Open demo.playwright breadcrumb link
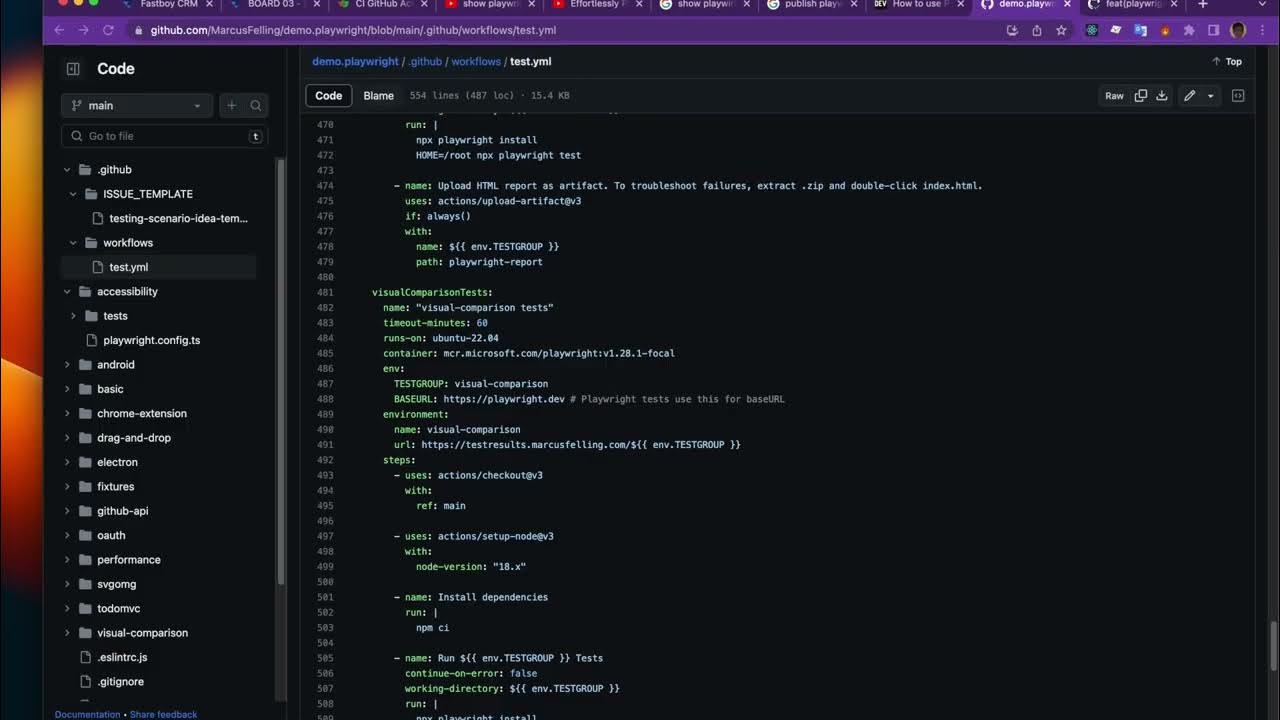Image resolution: width=1280 pixels, height=720 pixels. (x=355, y=62)
